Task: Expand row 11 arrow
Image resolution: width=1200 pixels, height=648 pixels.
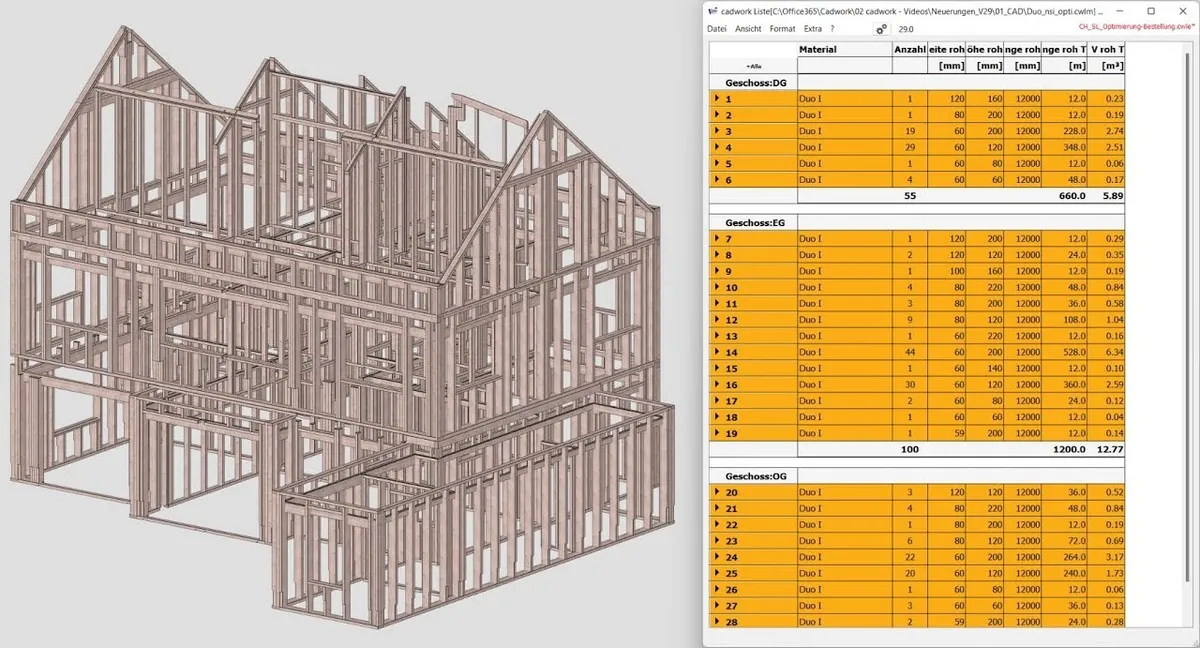Action: [x=717, y=303]
